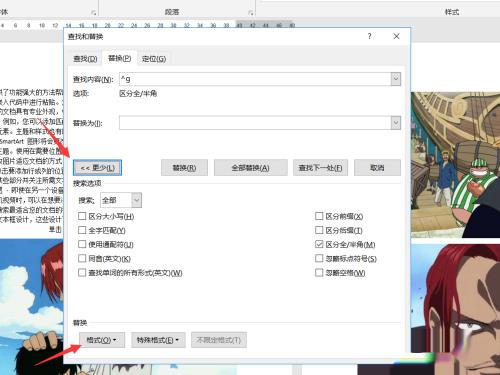
Task: Click inside the 替换为 input field
Action: [255, 123]
